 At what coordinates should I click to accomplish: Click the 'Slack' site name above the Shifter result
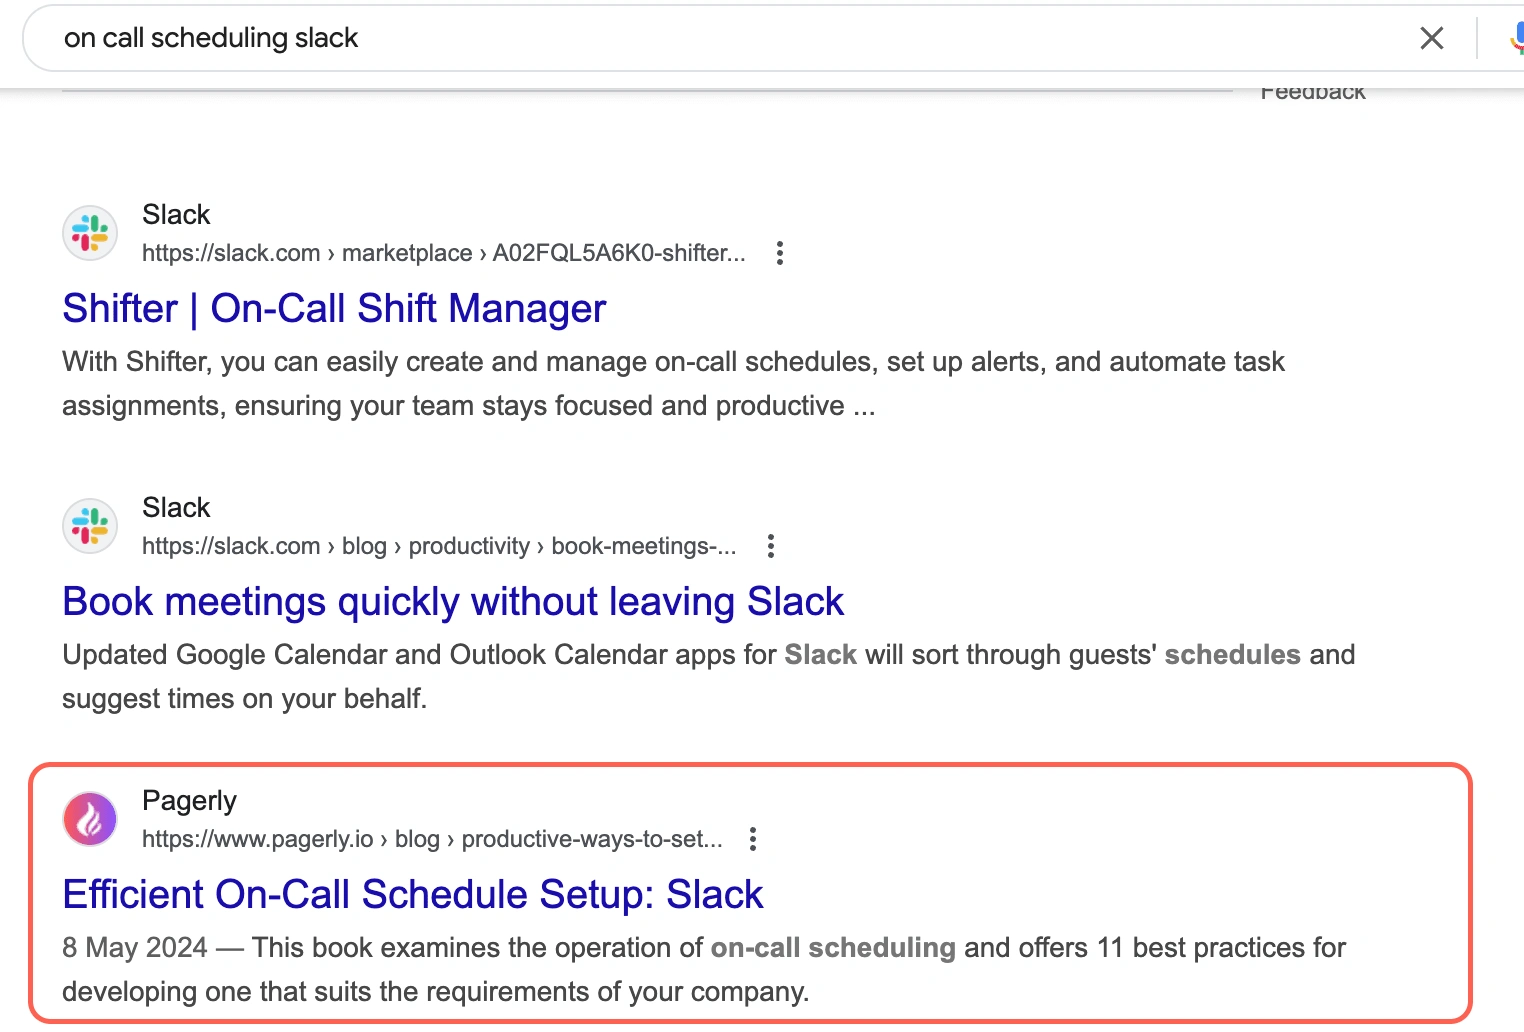pyautogui.click(x=176, y=215)
